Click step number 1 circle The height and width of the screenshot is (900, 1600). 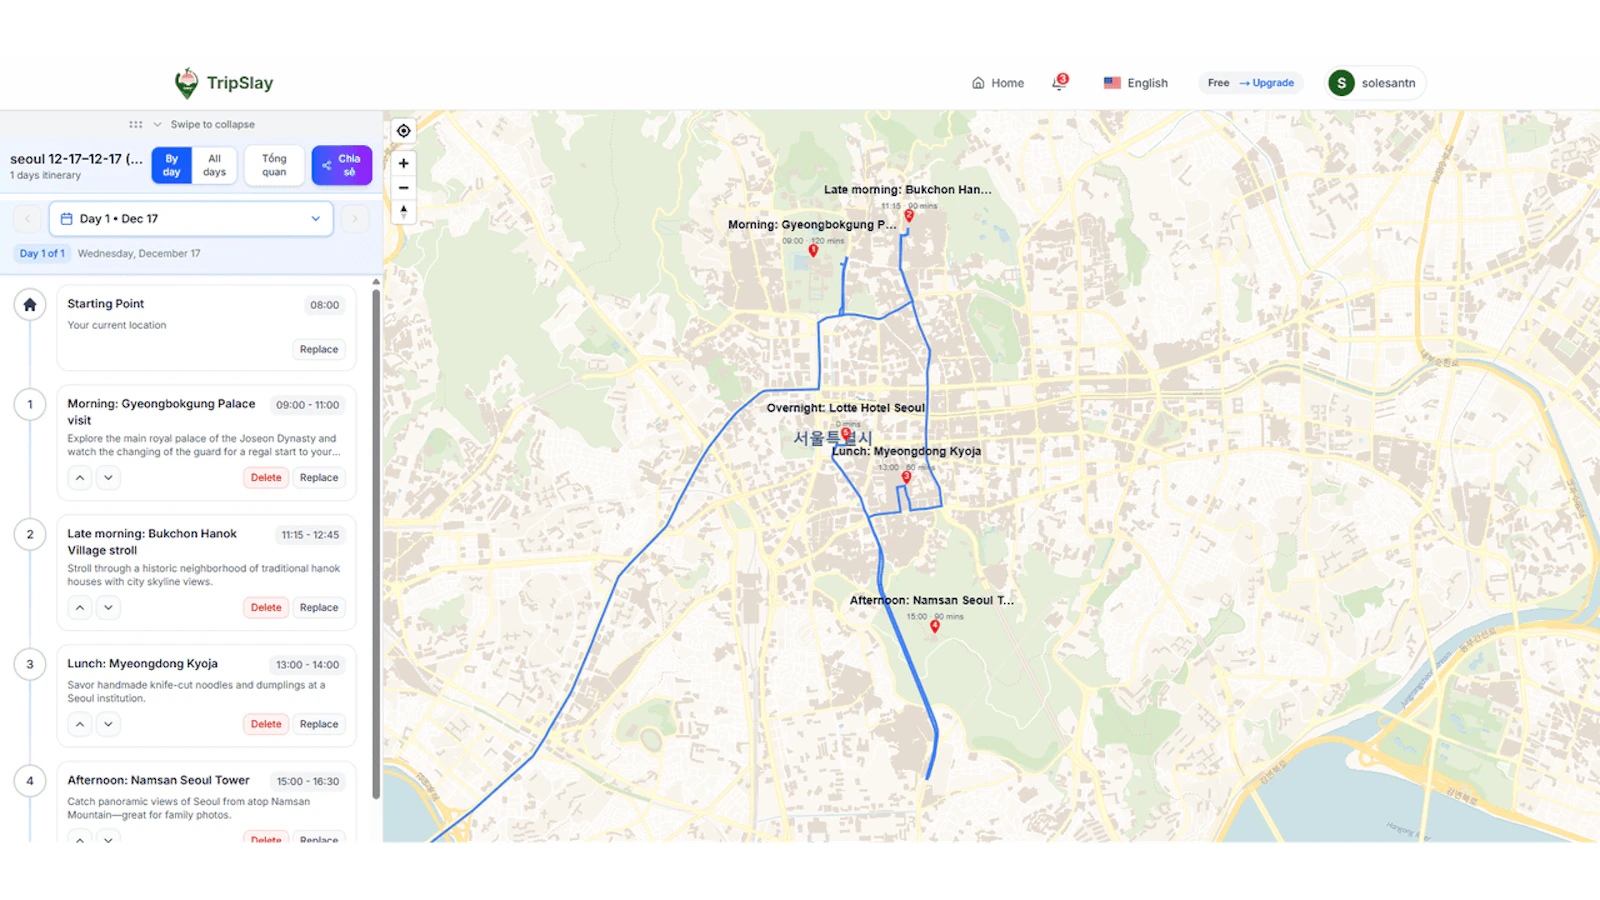coord(30,405)
